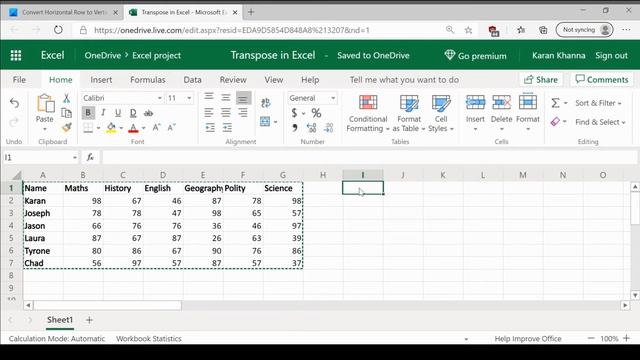Center text horizontally
640x360 pixels.
[226, 113]
